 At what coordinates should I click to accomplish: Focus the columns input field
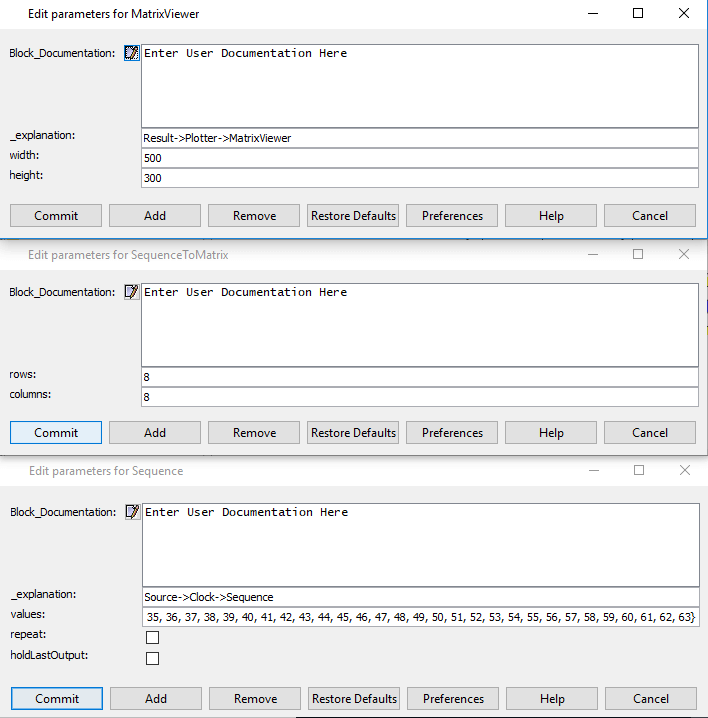click(x=419, y=397)
